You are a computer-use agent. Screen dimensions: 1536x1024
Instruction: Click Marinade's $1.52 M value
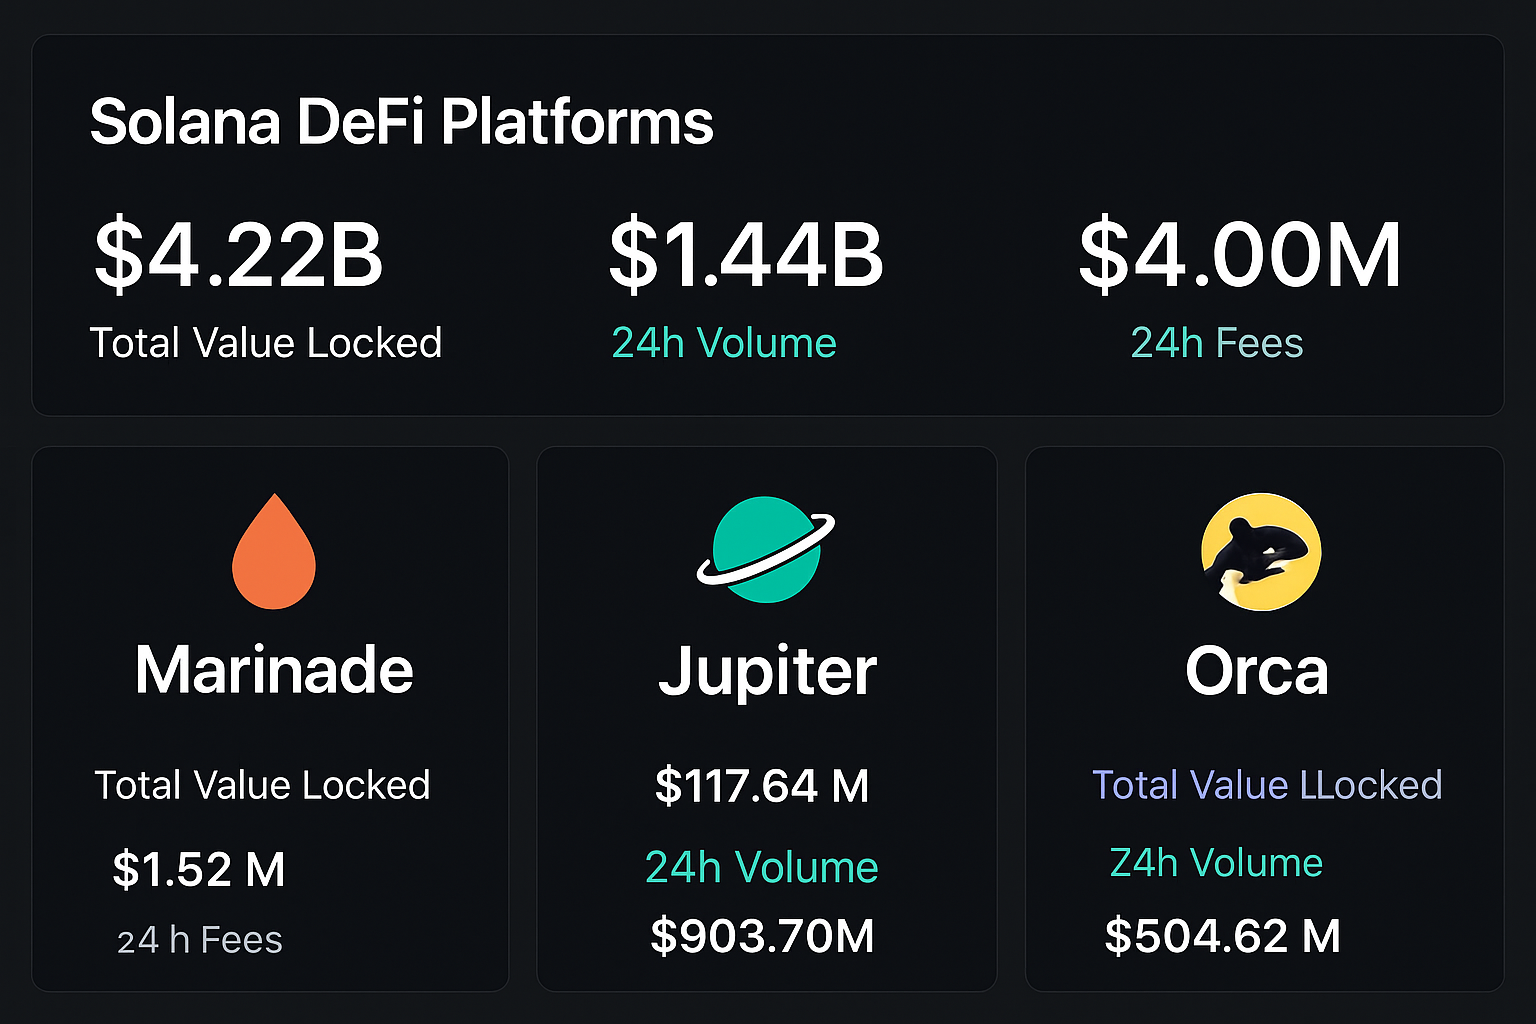tap(198, 868)
